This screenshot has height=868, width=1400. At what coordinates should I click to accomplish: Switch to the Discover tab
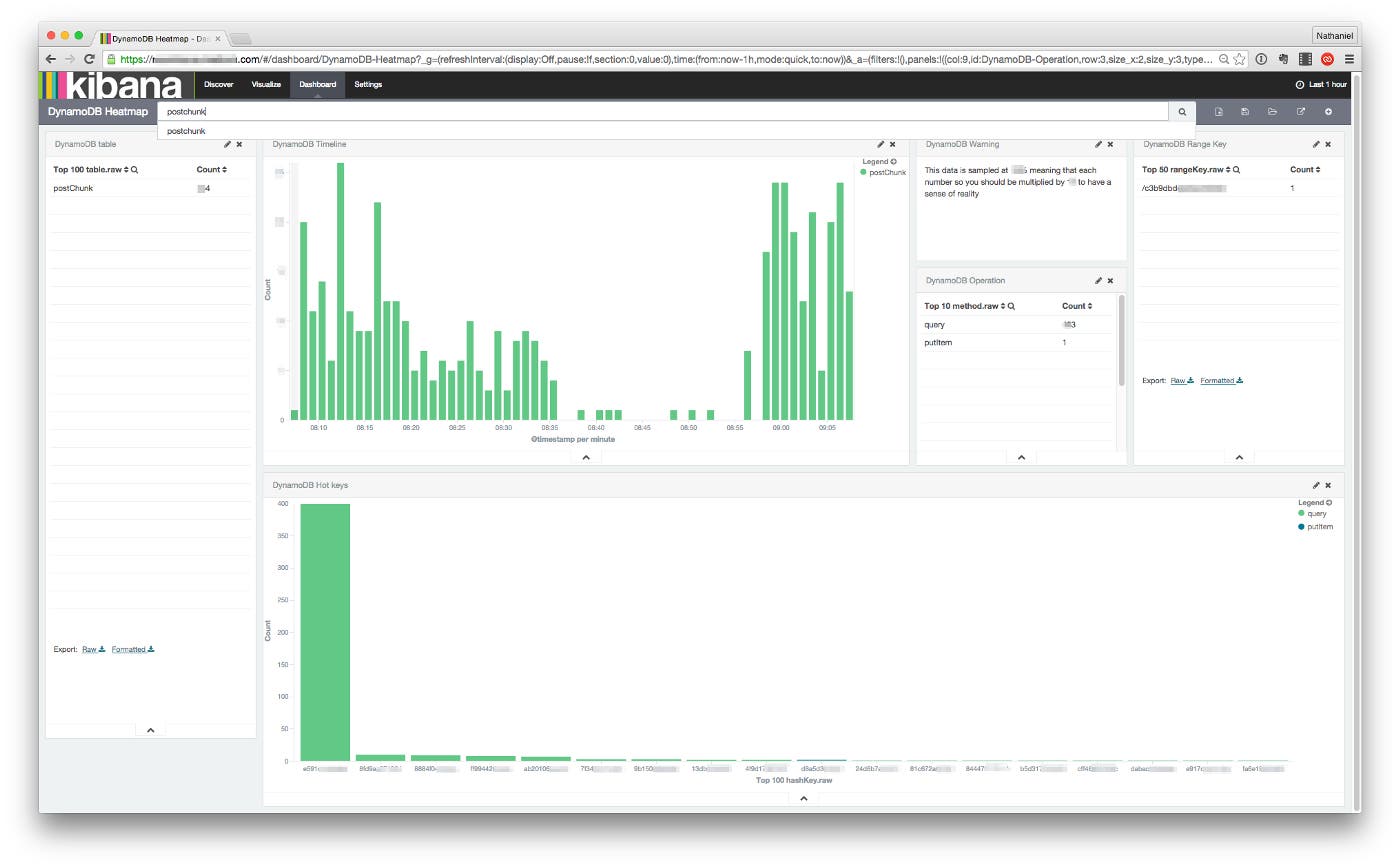click(218, 85)
